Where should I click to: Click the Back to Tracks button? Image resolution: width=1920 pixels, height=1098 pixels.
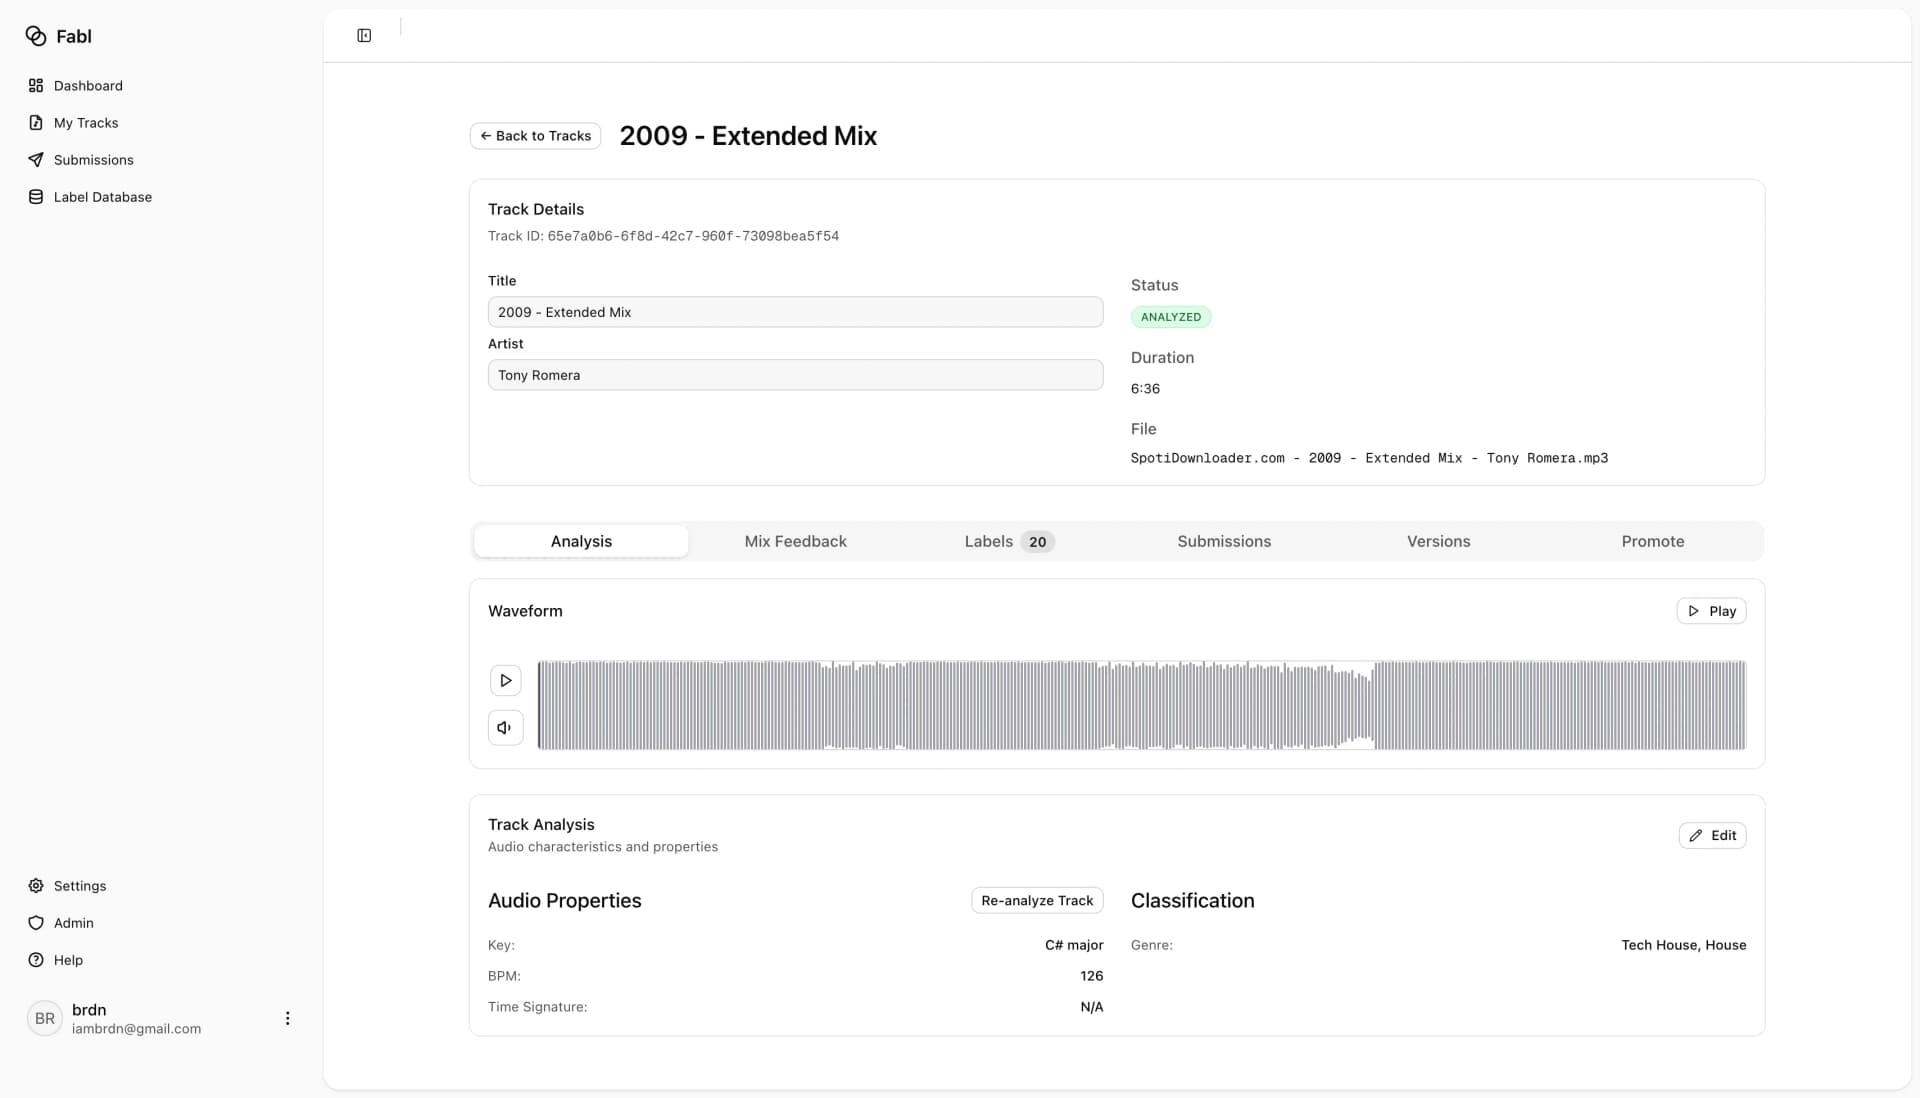[x=535, y=136]
